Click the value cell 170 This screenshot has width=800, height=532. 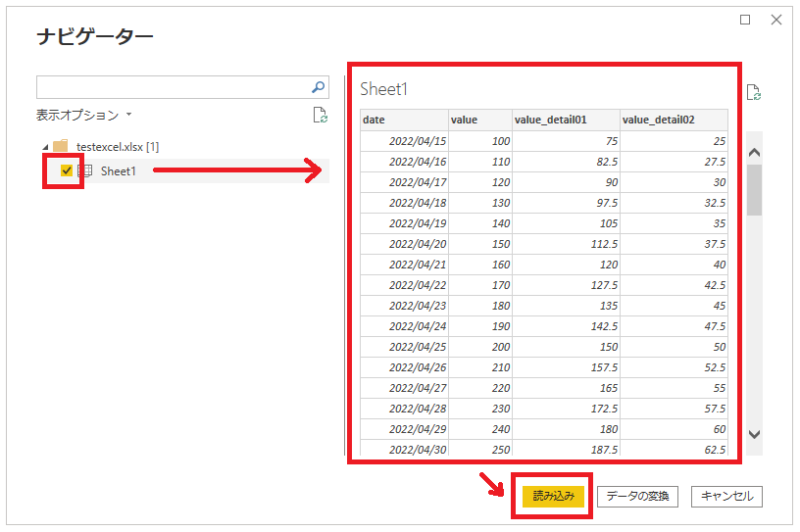pyautogui.click(x=480, y=285)
